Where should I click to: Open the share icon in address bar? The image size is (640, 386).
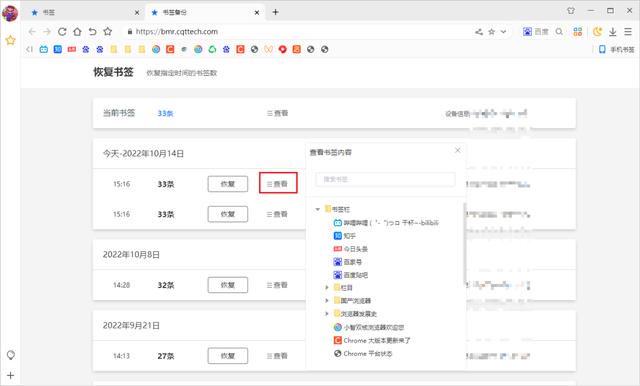tap(479, 31)
